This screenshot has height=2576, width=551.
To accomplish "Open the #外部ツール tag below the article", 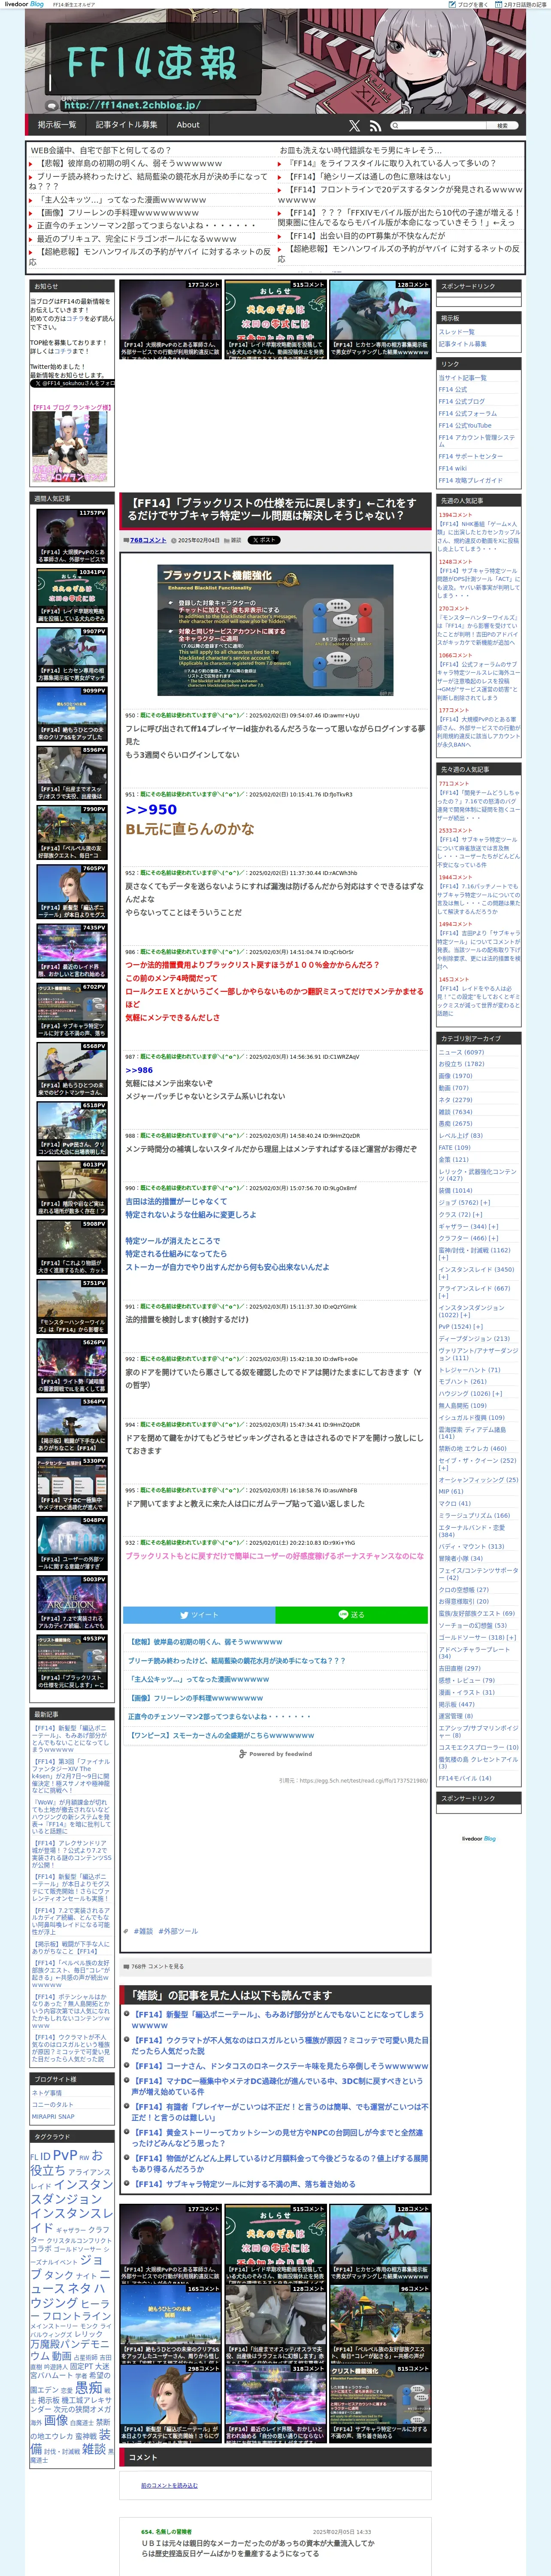I will point(178,1931).
